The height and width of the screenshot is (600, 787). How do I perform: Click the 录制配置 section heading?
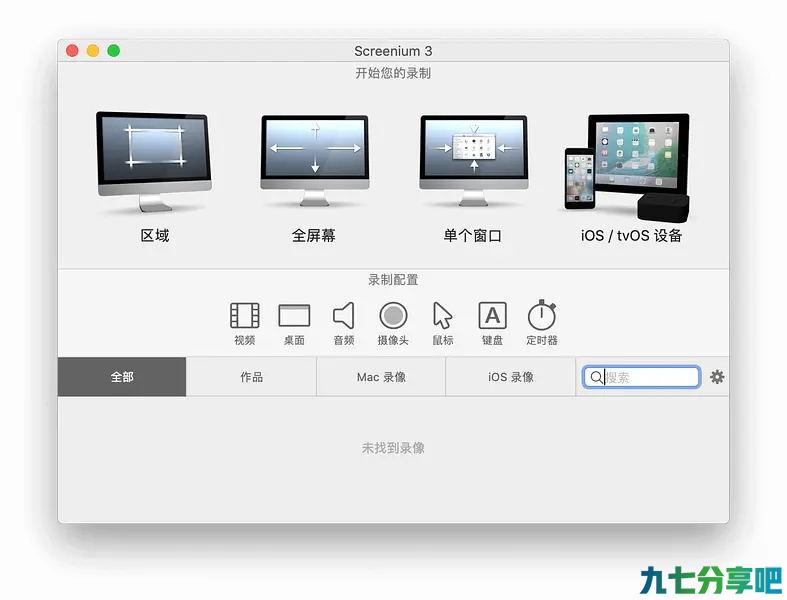[393, 280]
